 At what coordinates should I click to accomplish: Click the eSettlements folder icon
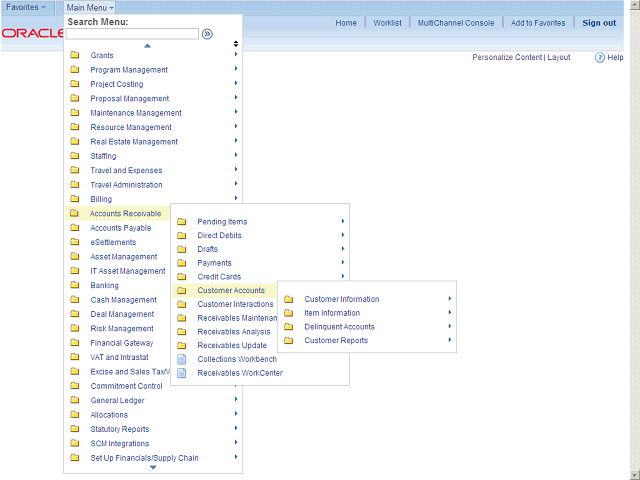[x=75, y=242]
